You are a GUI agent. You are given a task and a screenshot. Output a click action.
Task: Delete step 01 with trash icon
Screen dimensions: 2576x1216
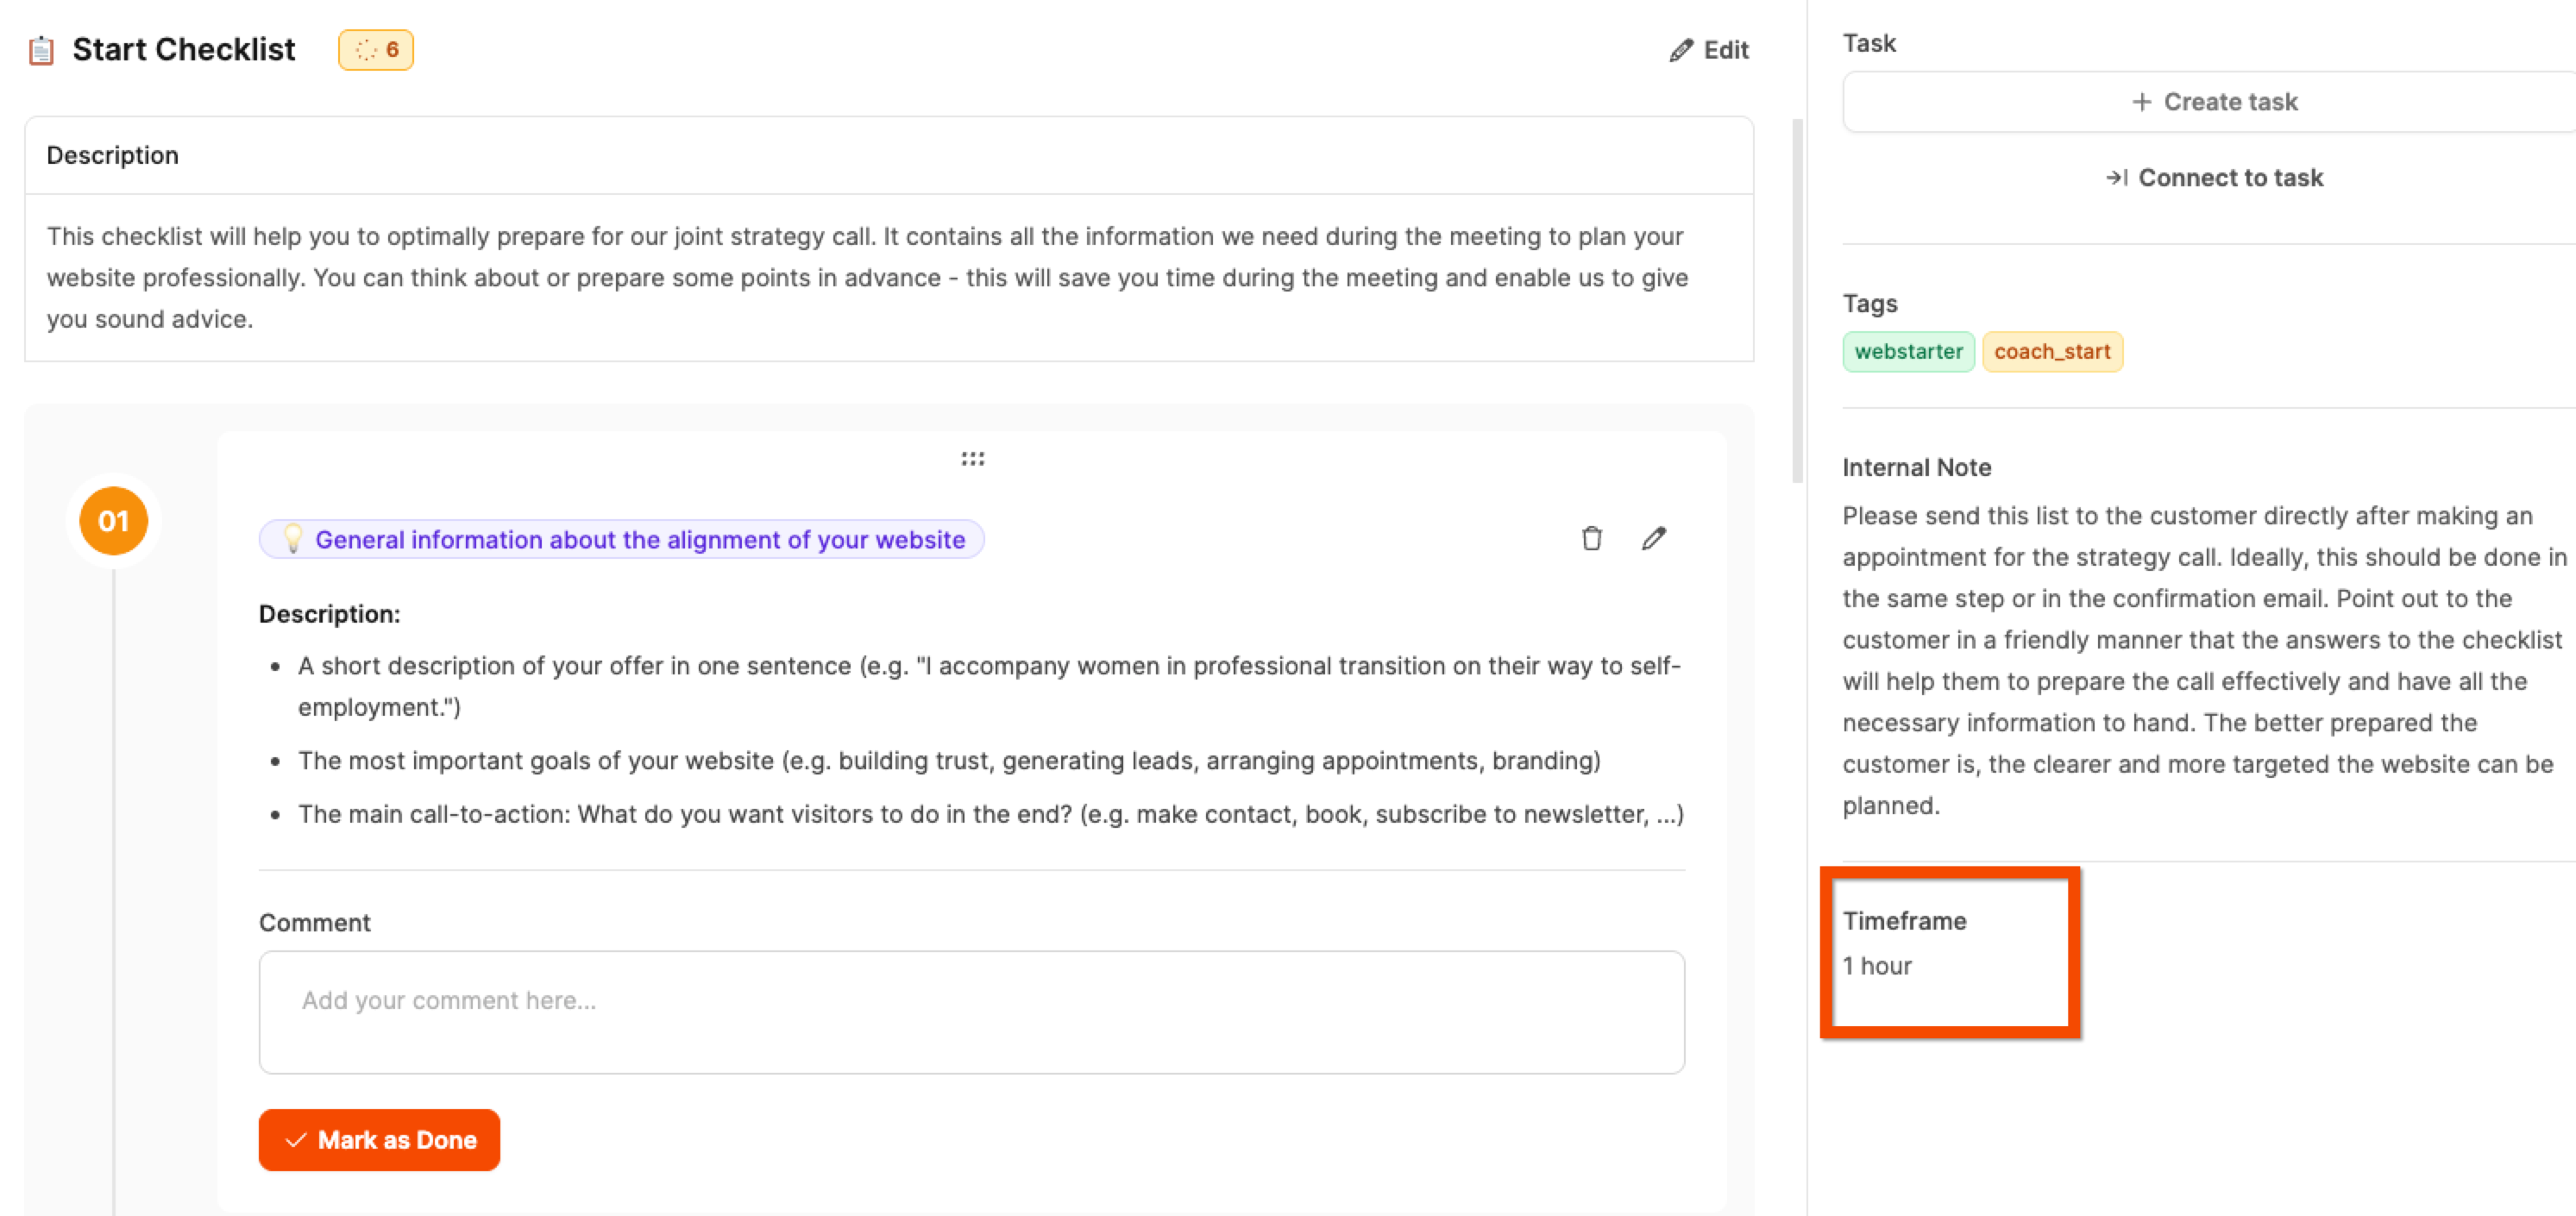pos(1591,539)
